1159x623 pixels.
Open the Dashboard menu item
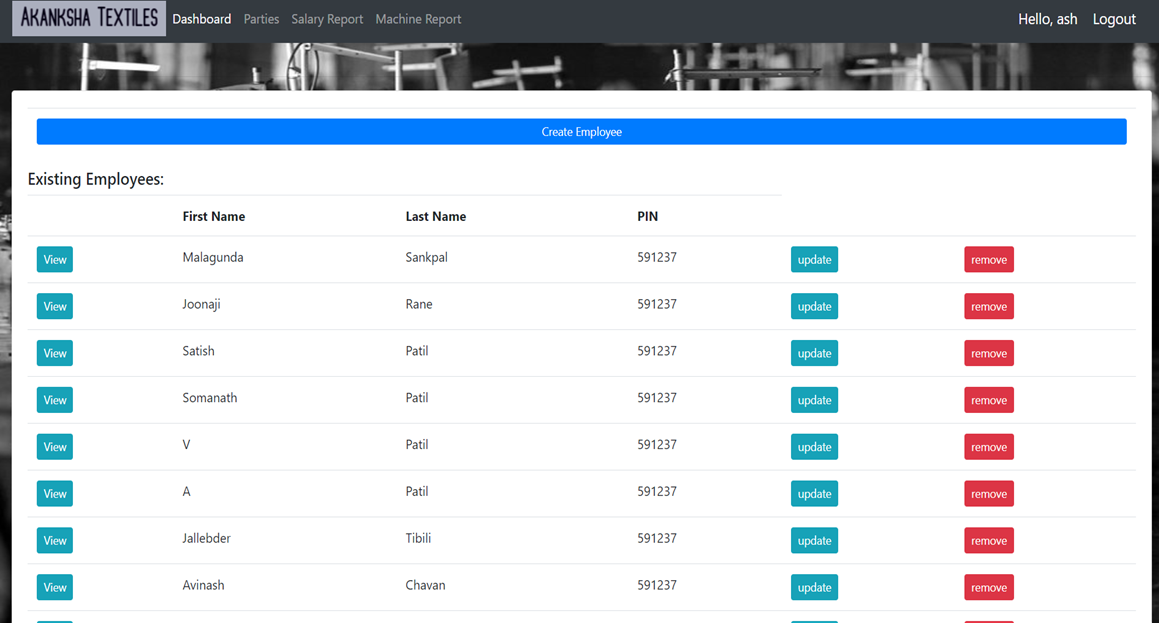point(201,18)
